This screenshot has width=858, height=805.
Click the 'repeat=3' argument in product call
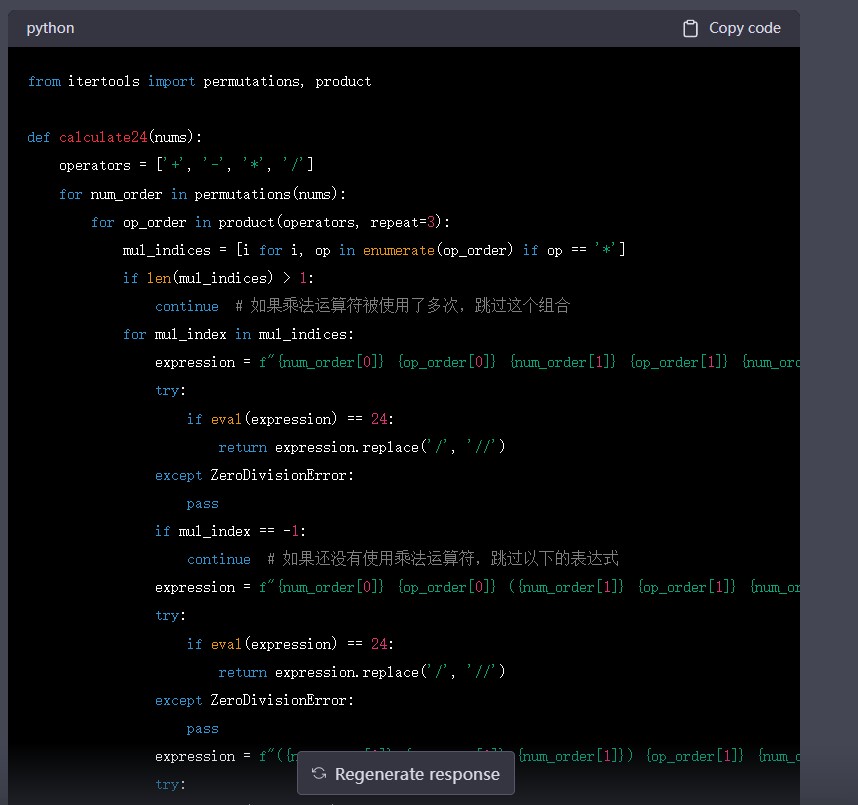click(404, 222)
